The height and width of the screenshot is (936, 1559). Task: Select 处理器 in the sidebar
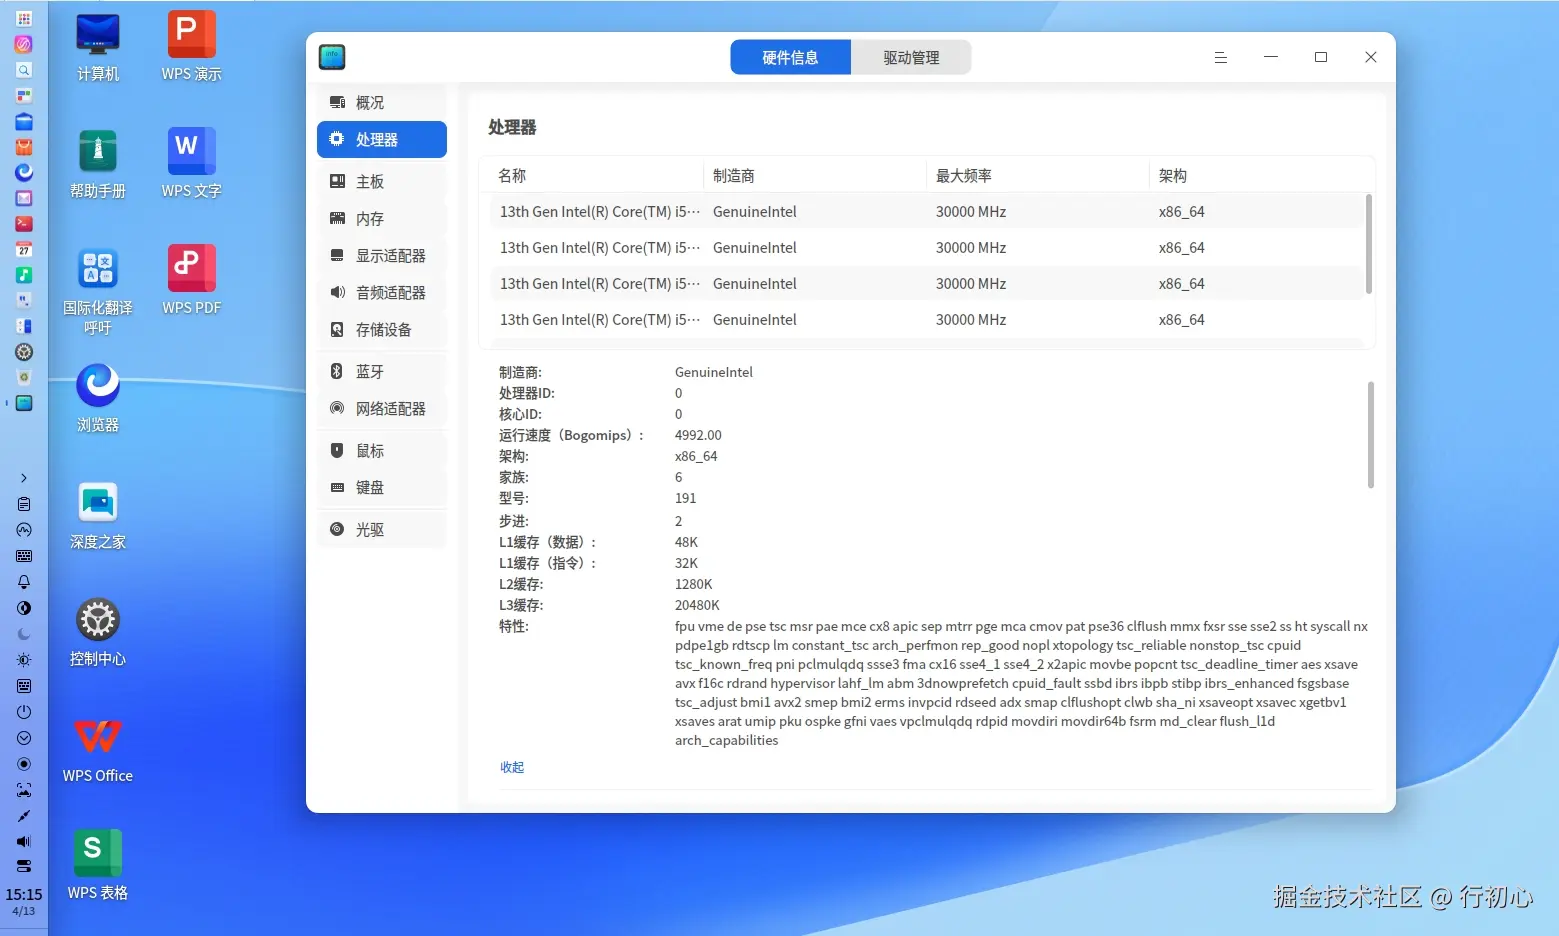[x=381, y=140]
